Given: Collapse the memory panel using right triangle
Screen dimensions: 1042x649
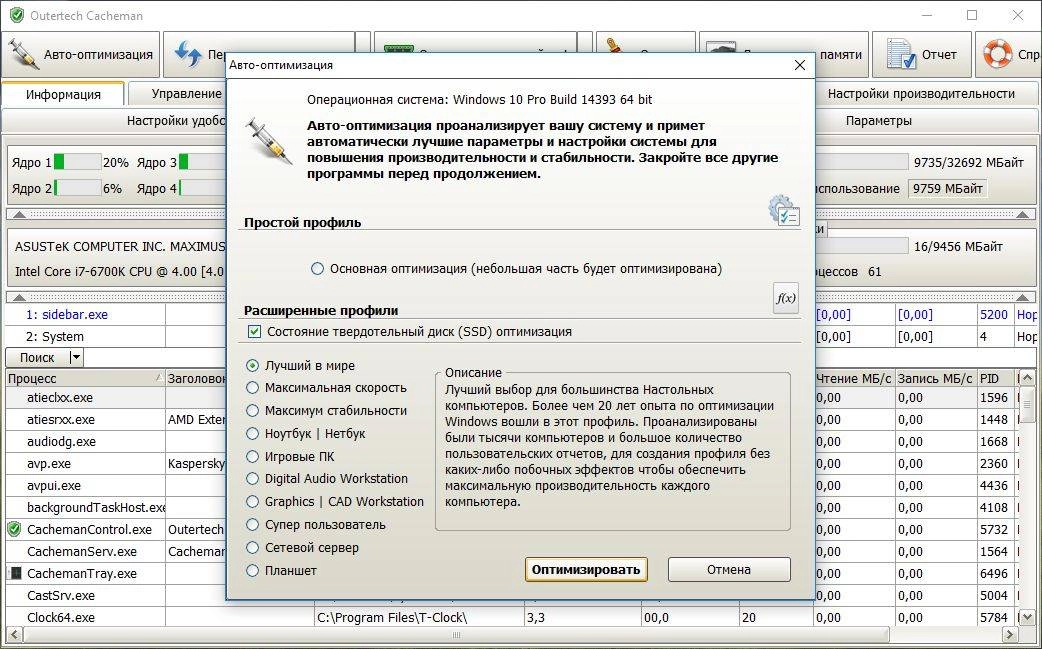Looking at the screenshot, I should click(x=1024, y=215).
